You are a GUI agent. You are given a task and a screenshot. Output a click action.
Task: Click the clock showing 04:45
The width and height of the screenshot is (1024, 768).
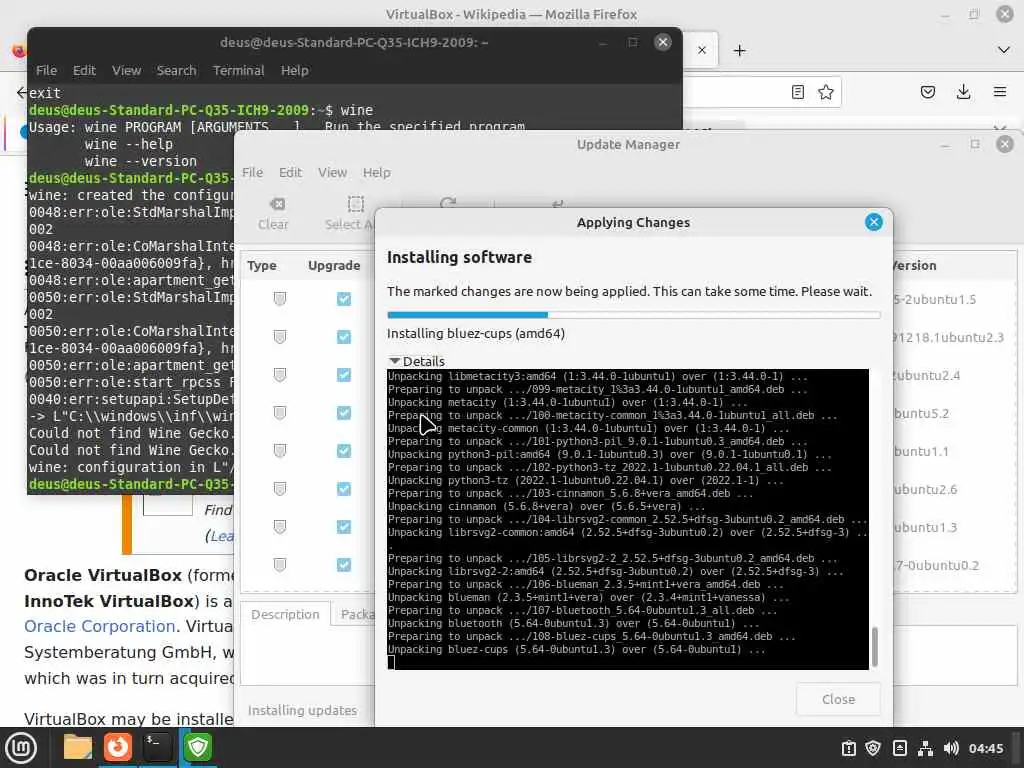point(985,748)
